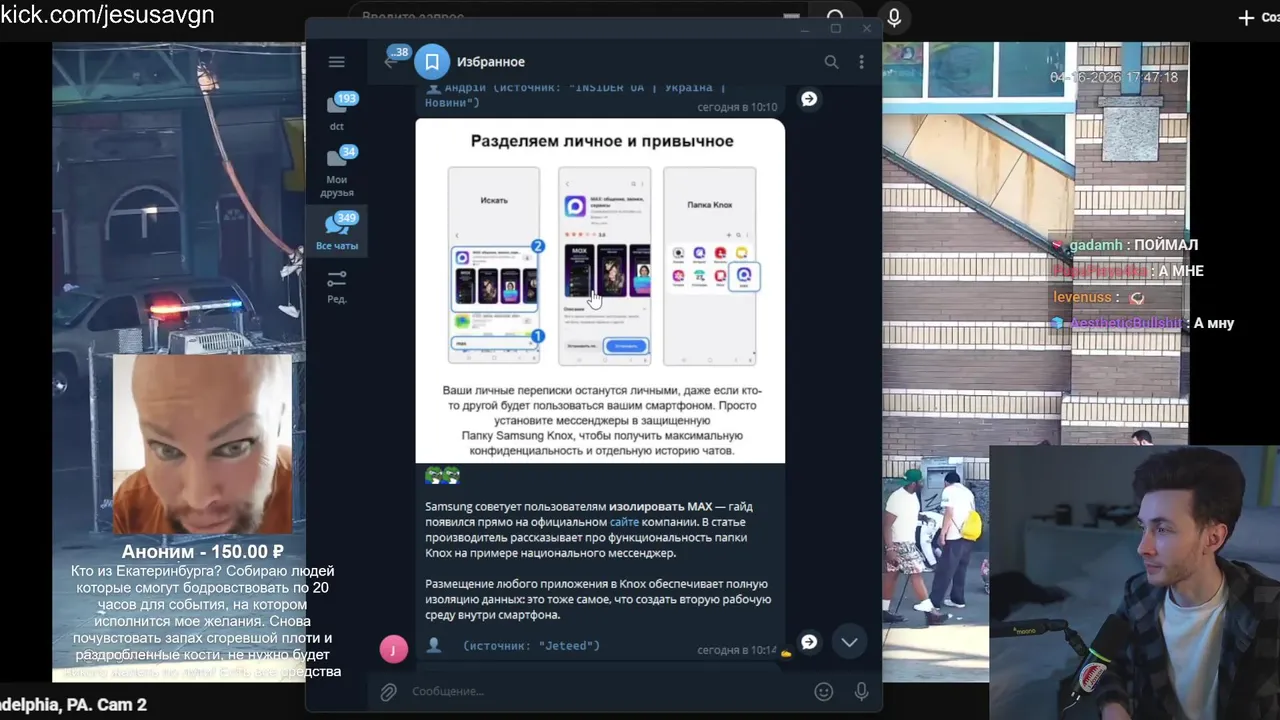Click the streamer webcam overlay
This screenshot has width=1280, height=720.
(x=1135, y=582)
